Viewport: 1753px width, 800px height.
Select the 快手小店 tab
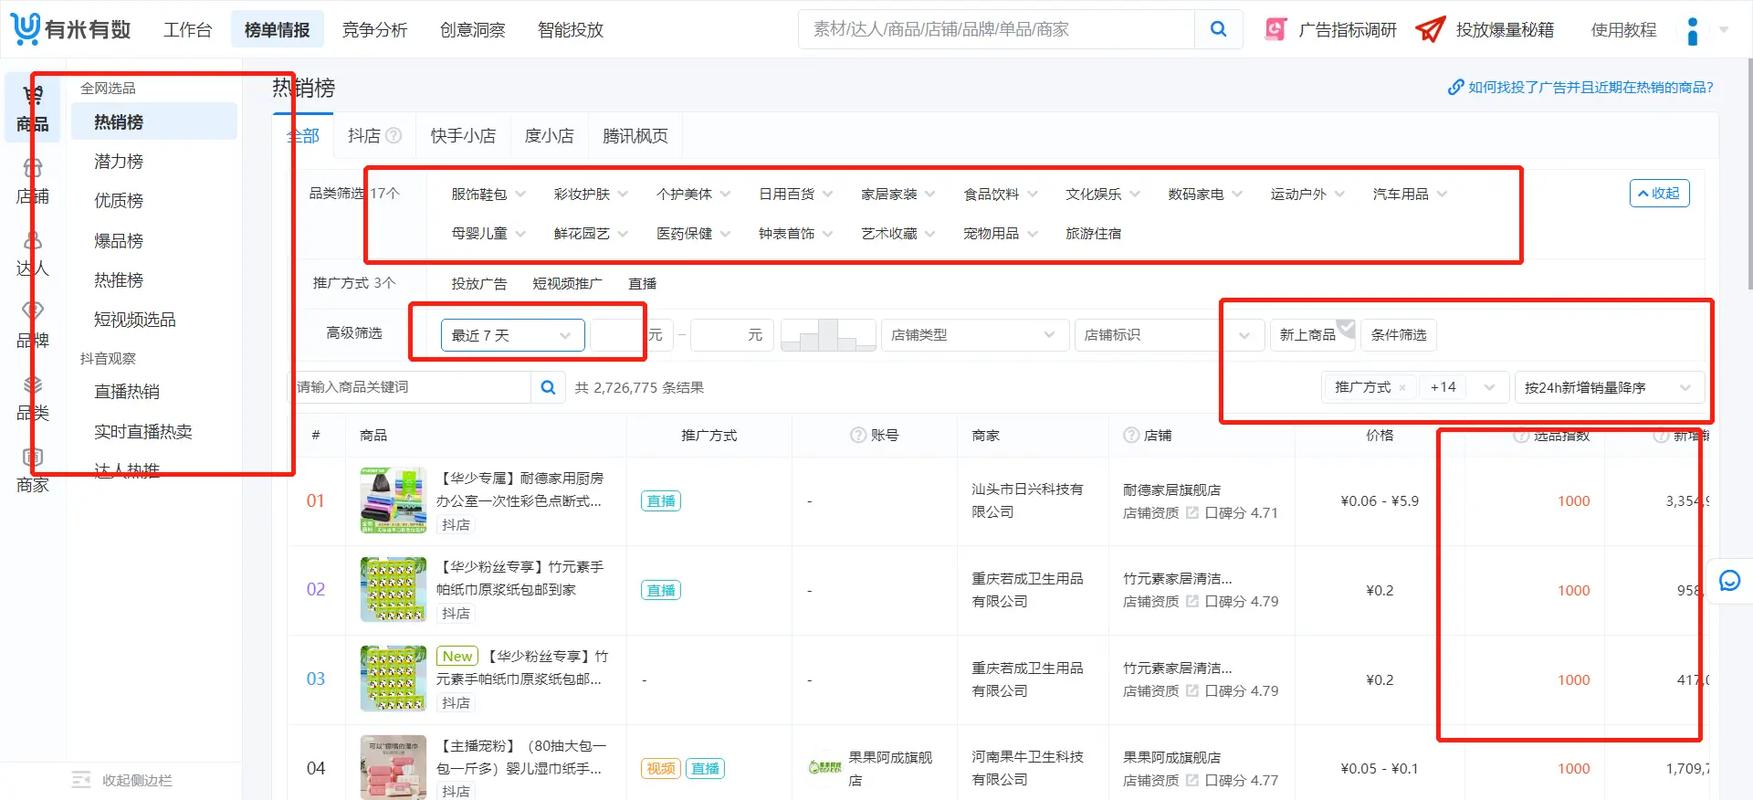click(x=463, y=136)
